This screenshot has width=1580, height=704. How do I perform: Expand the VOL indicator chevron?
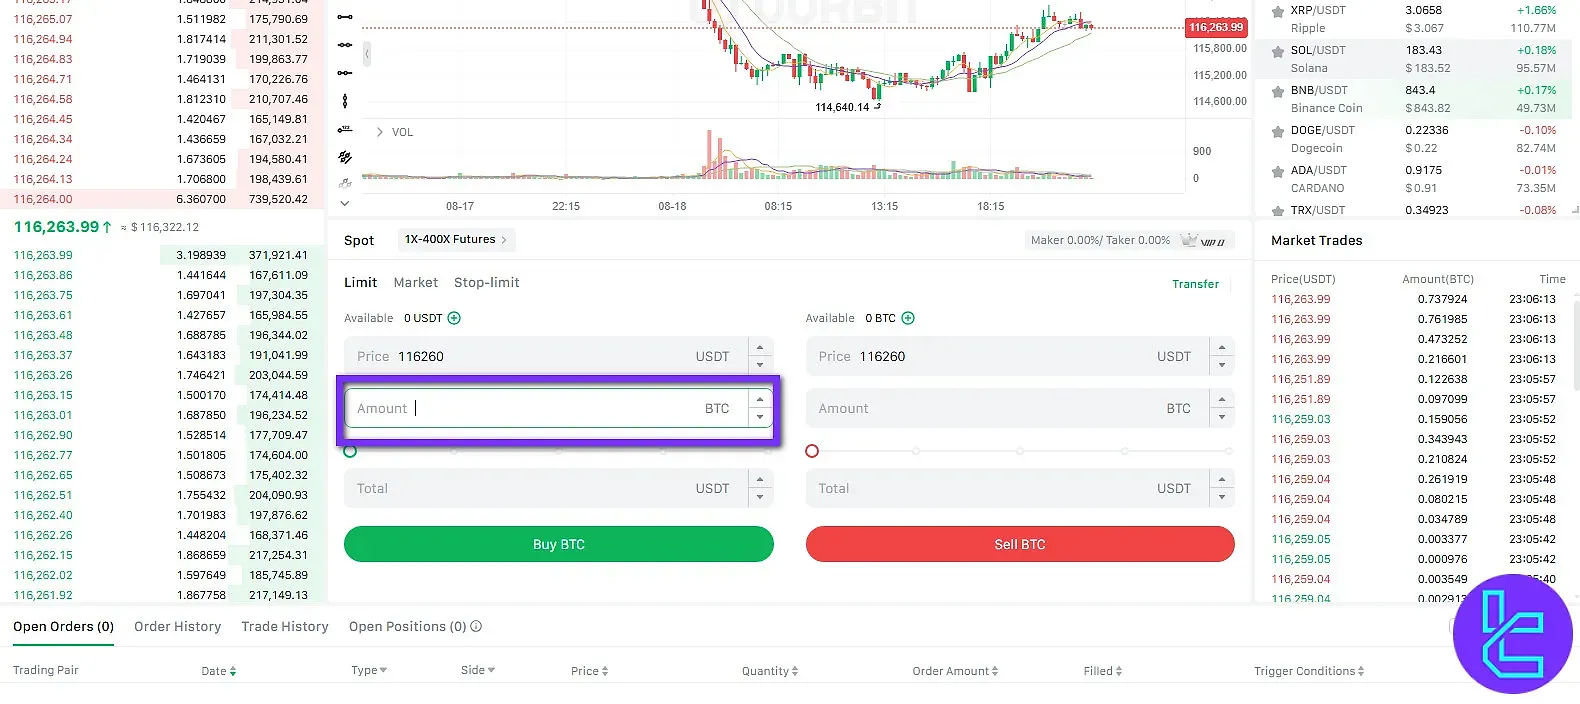pos(380,132)
